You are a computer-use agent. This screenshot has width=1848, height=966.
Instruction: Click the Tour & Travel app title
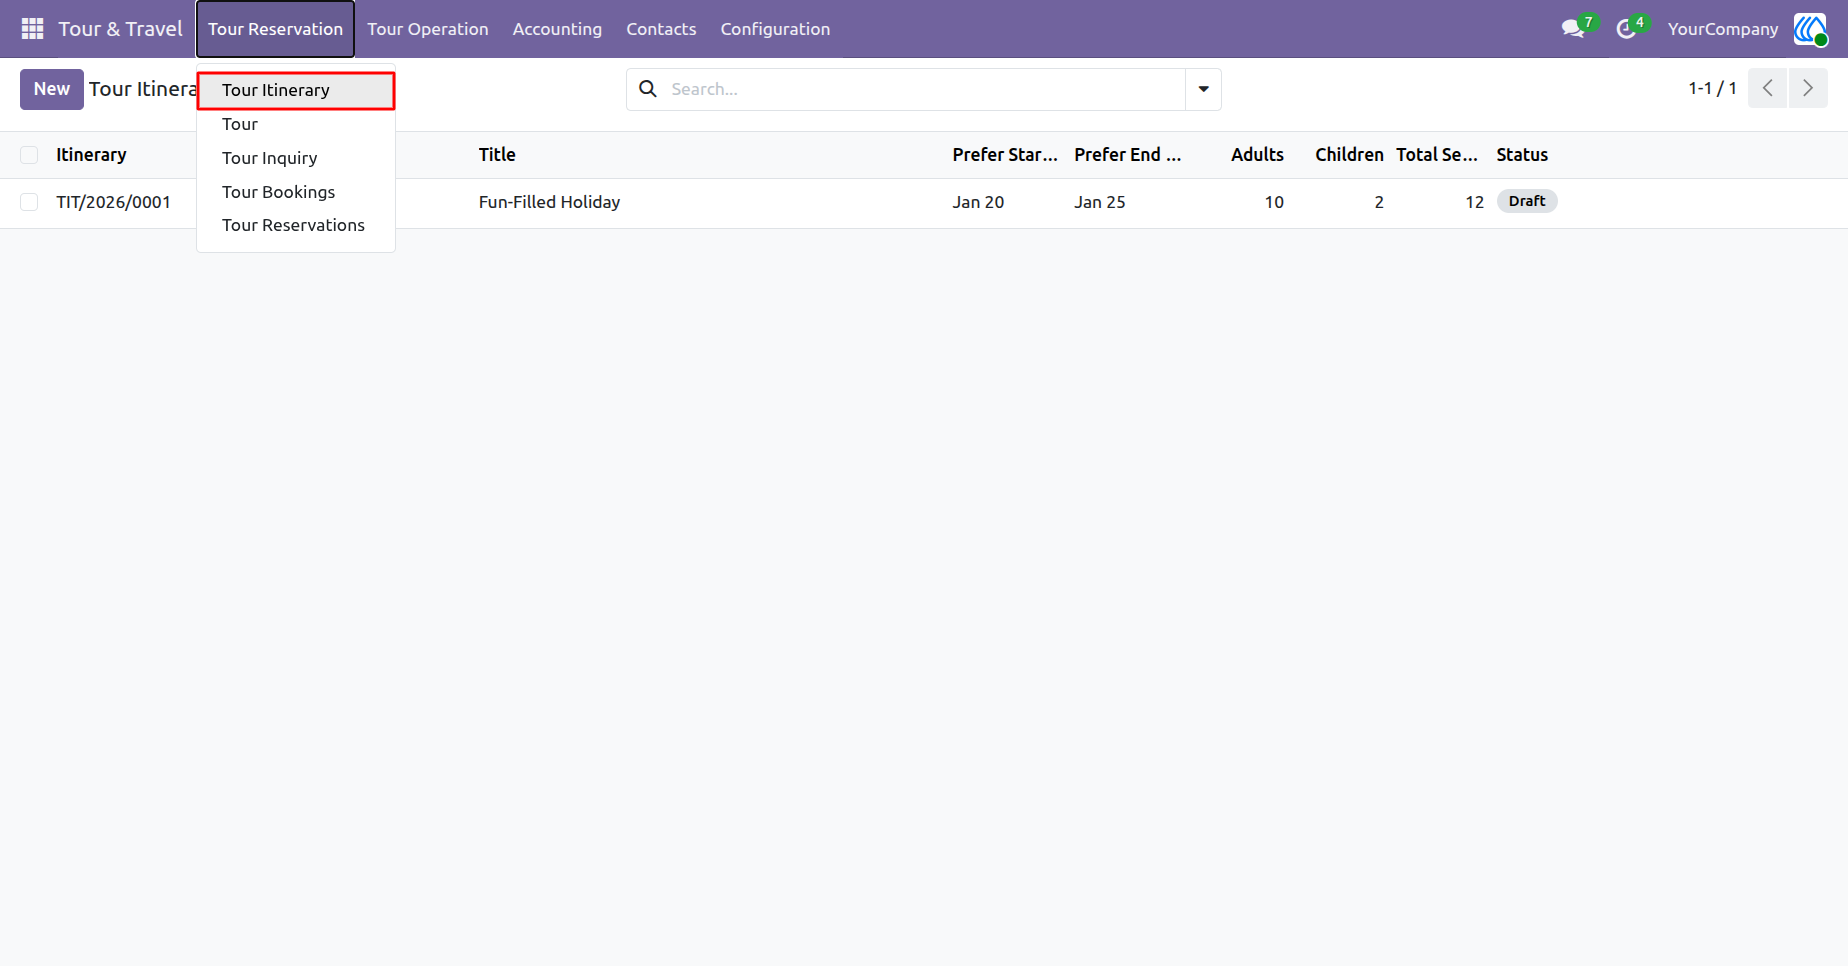120,29
